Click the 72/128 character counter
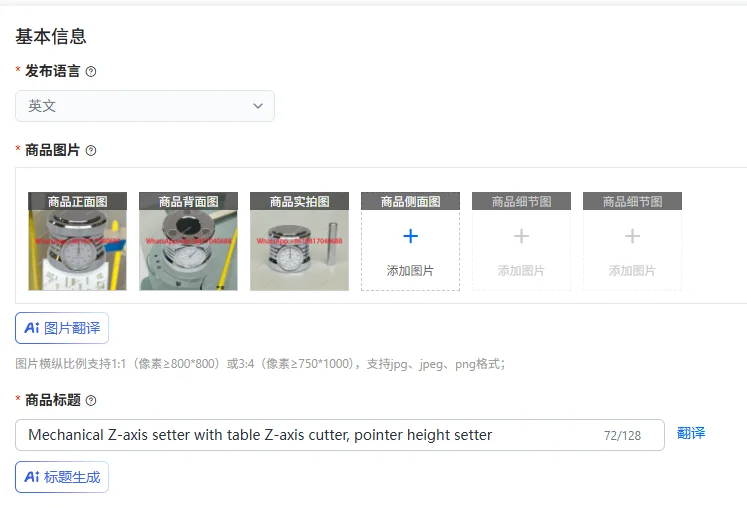Screen dimensions: 747x508 [x=622, y=436]
